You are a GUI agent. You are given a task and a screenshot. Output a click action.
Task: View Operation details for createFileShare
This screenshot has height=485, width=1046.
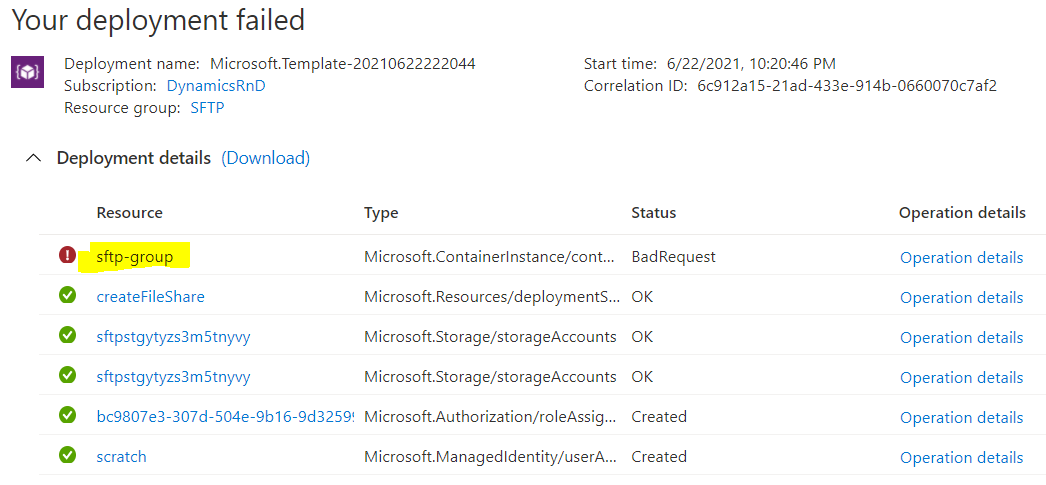tap(961, 298)
